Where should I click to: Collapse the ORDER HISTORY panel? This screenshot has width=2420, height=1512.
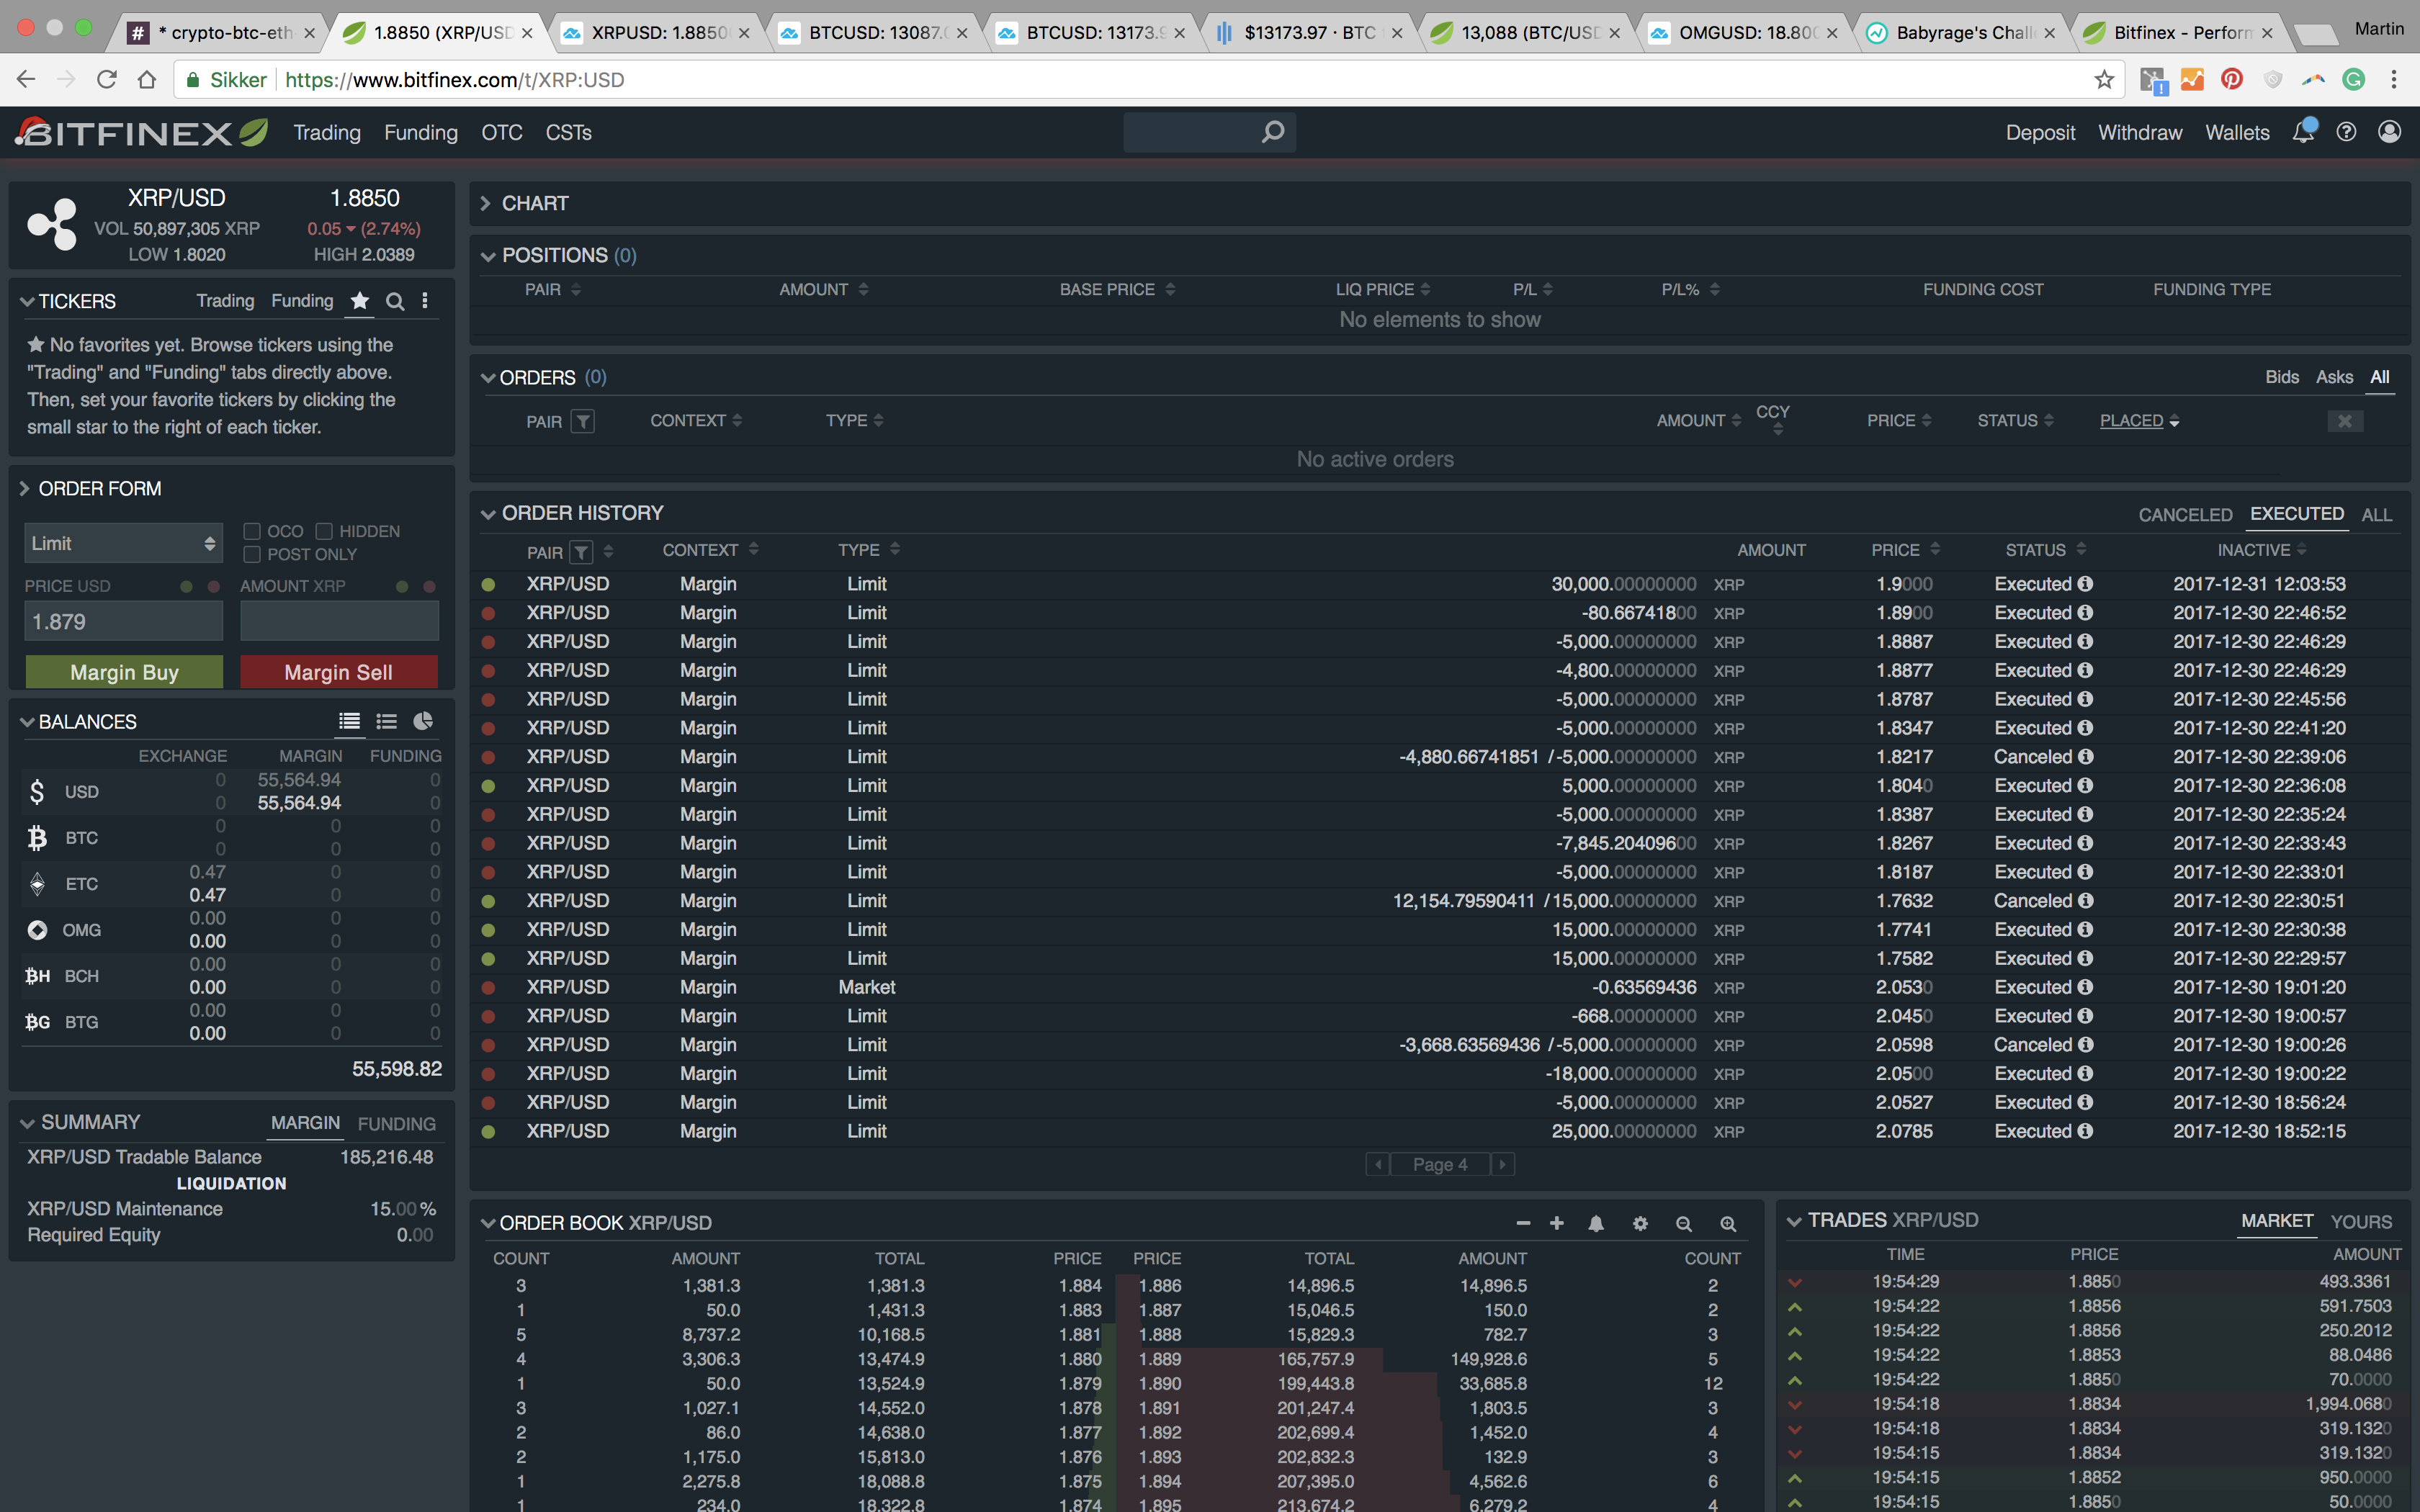[488, 514]
